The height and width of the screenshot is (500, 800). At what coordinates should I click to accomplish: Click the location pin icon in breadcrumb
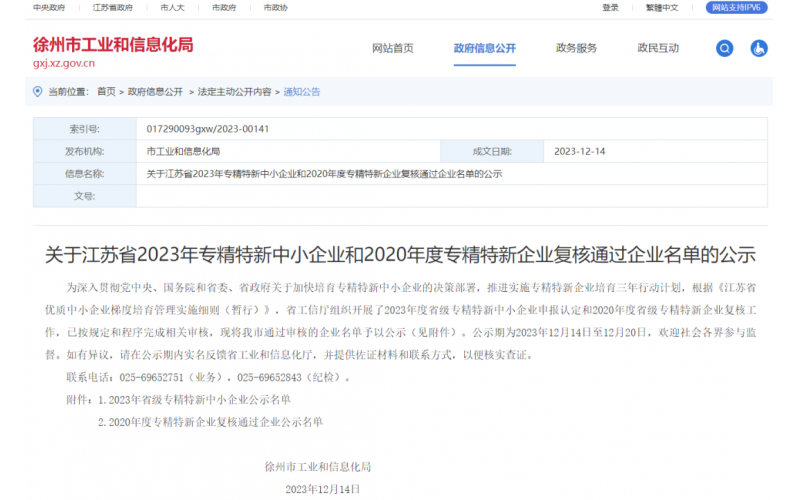(37, 92)
